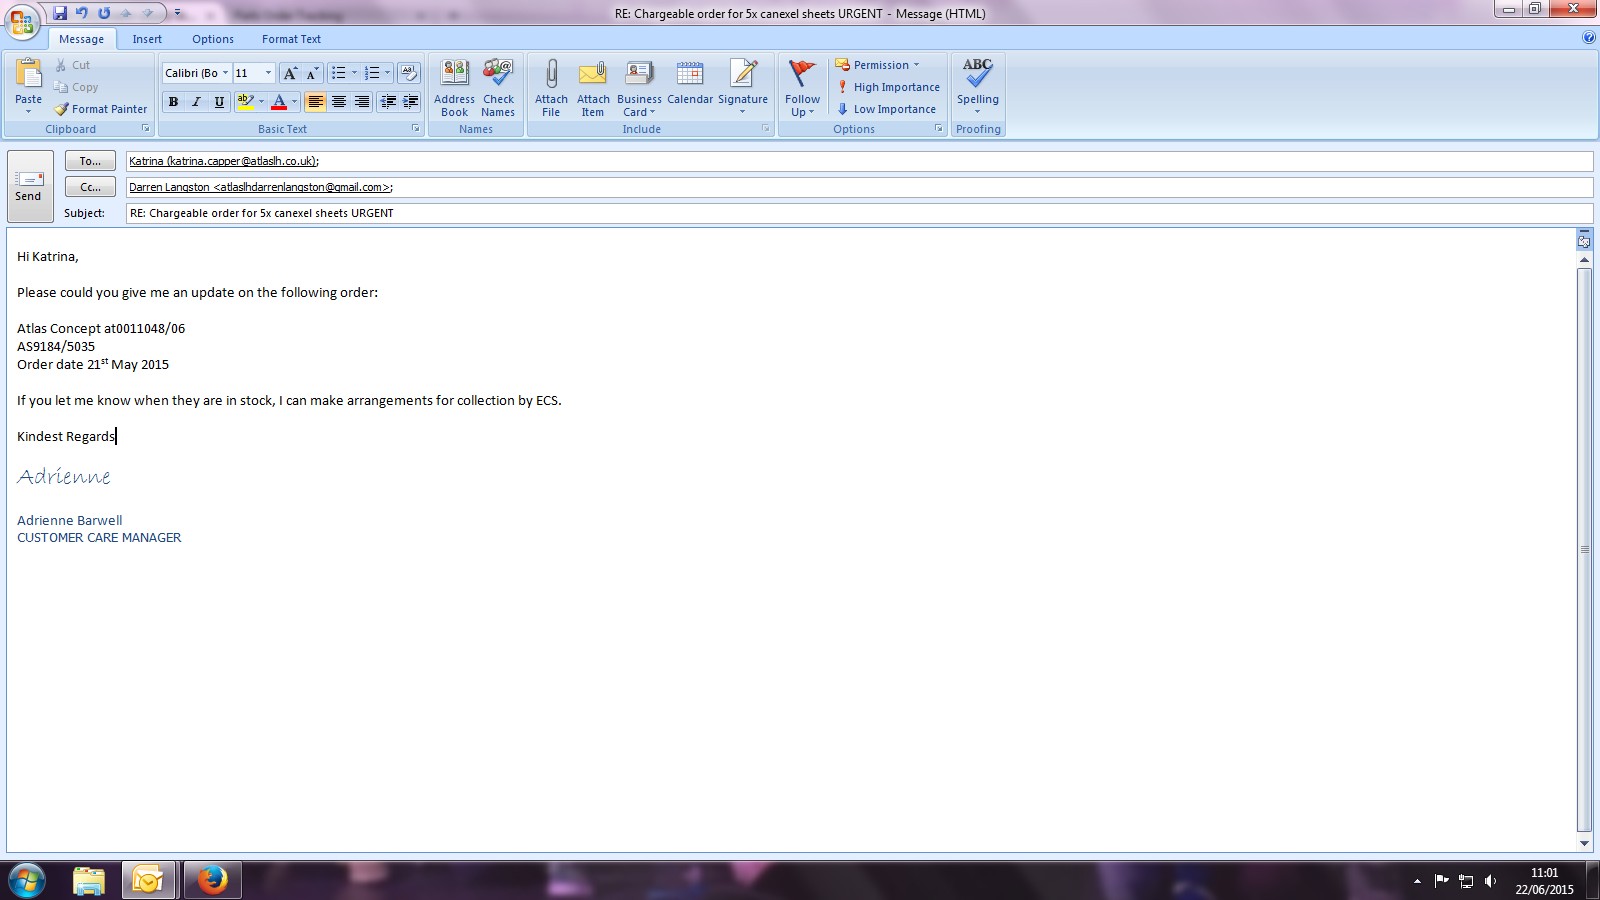This screenshot has height=900, width=1600.
Task: Open the Insert ribbon tab
Action: 147,39
